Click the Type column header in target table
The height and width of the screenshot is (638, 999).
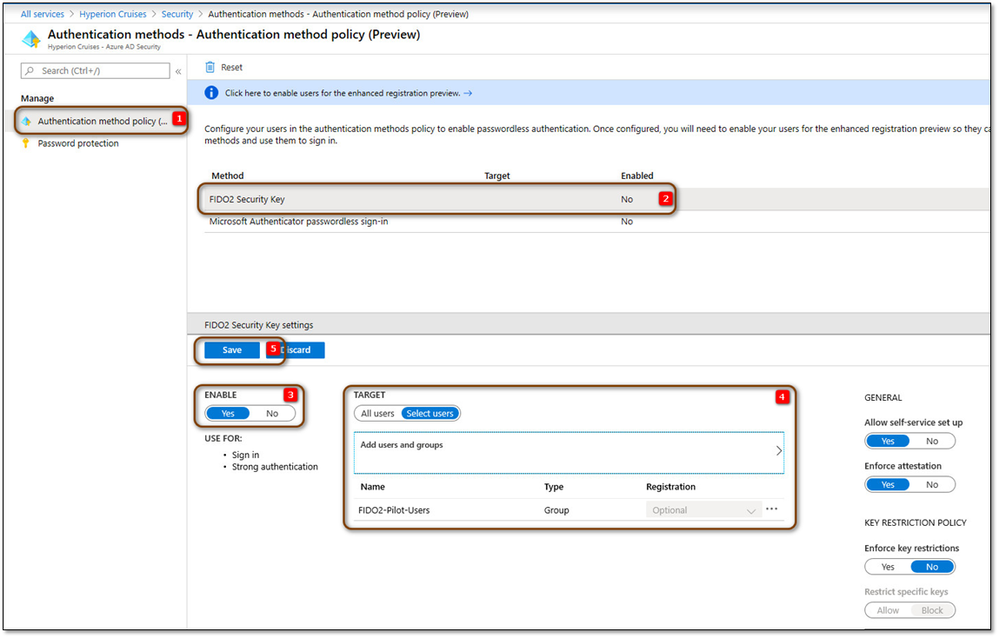pos(554,487)
